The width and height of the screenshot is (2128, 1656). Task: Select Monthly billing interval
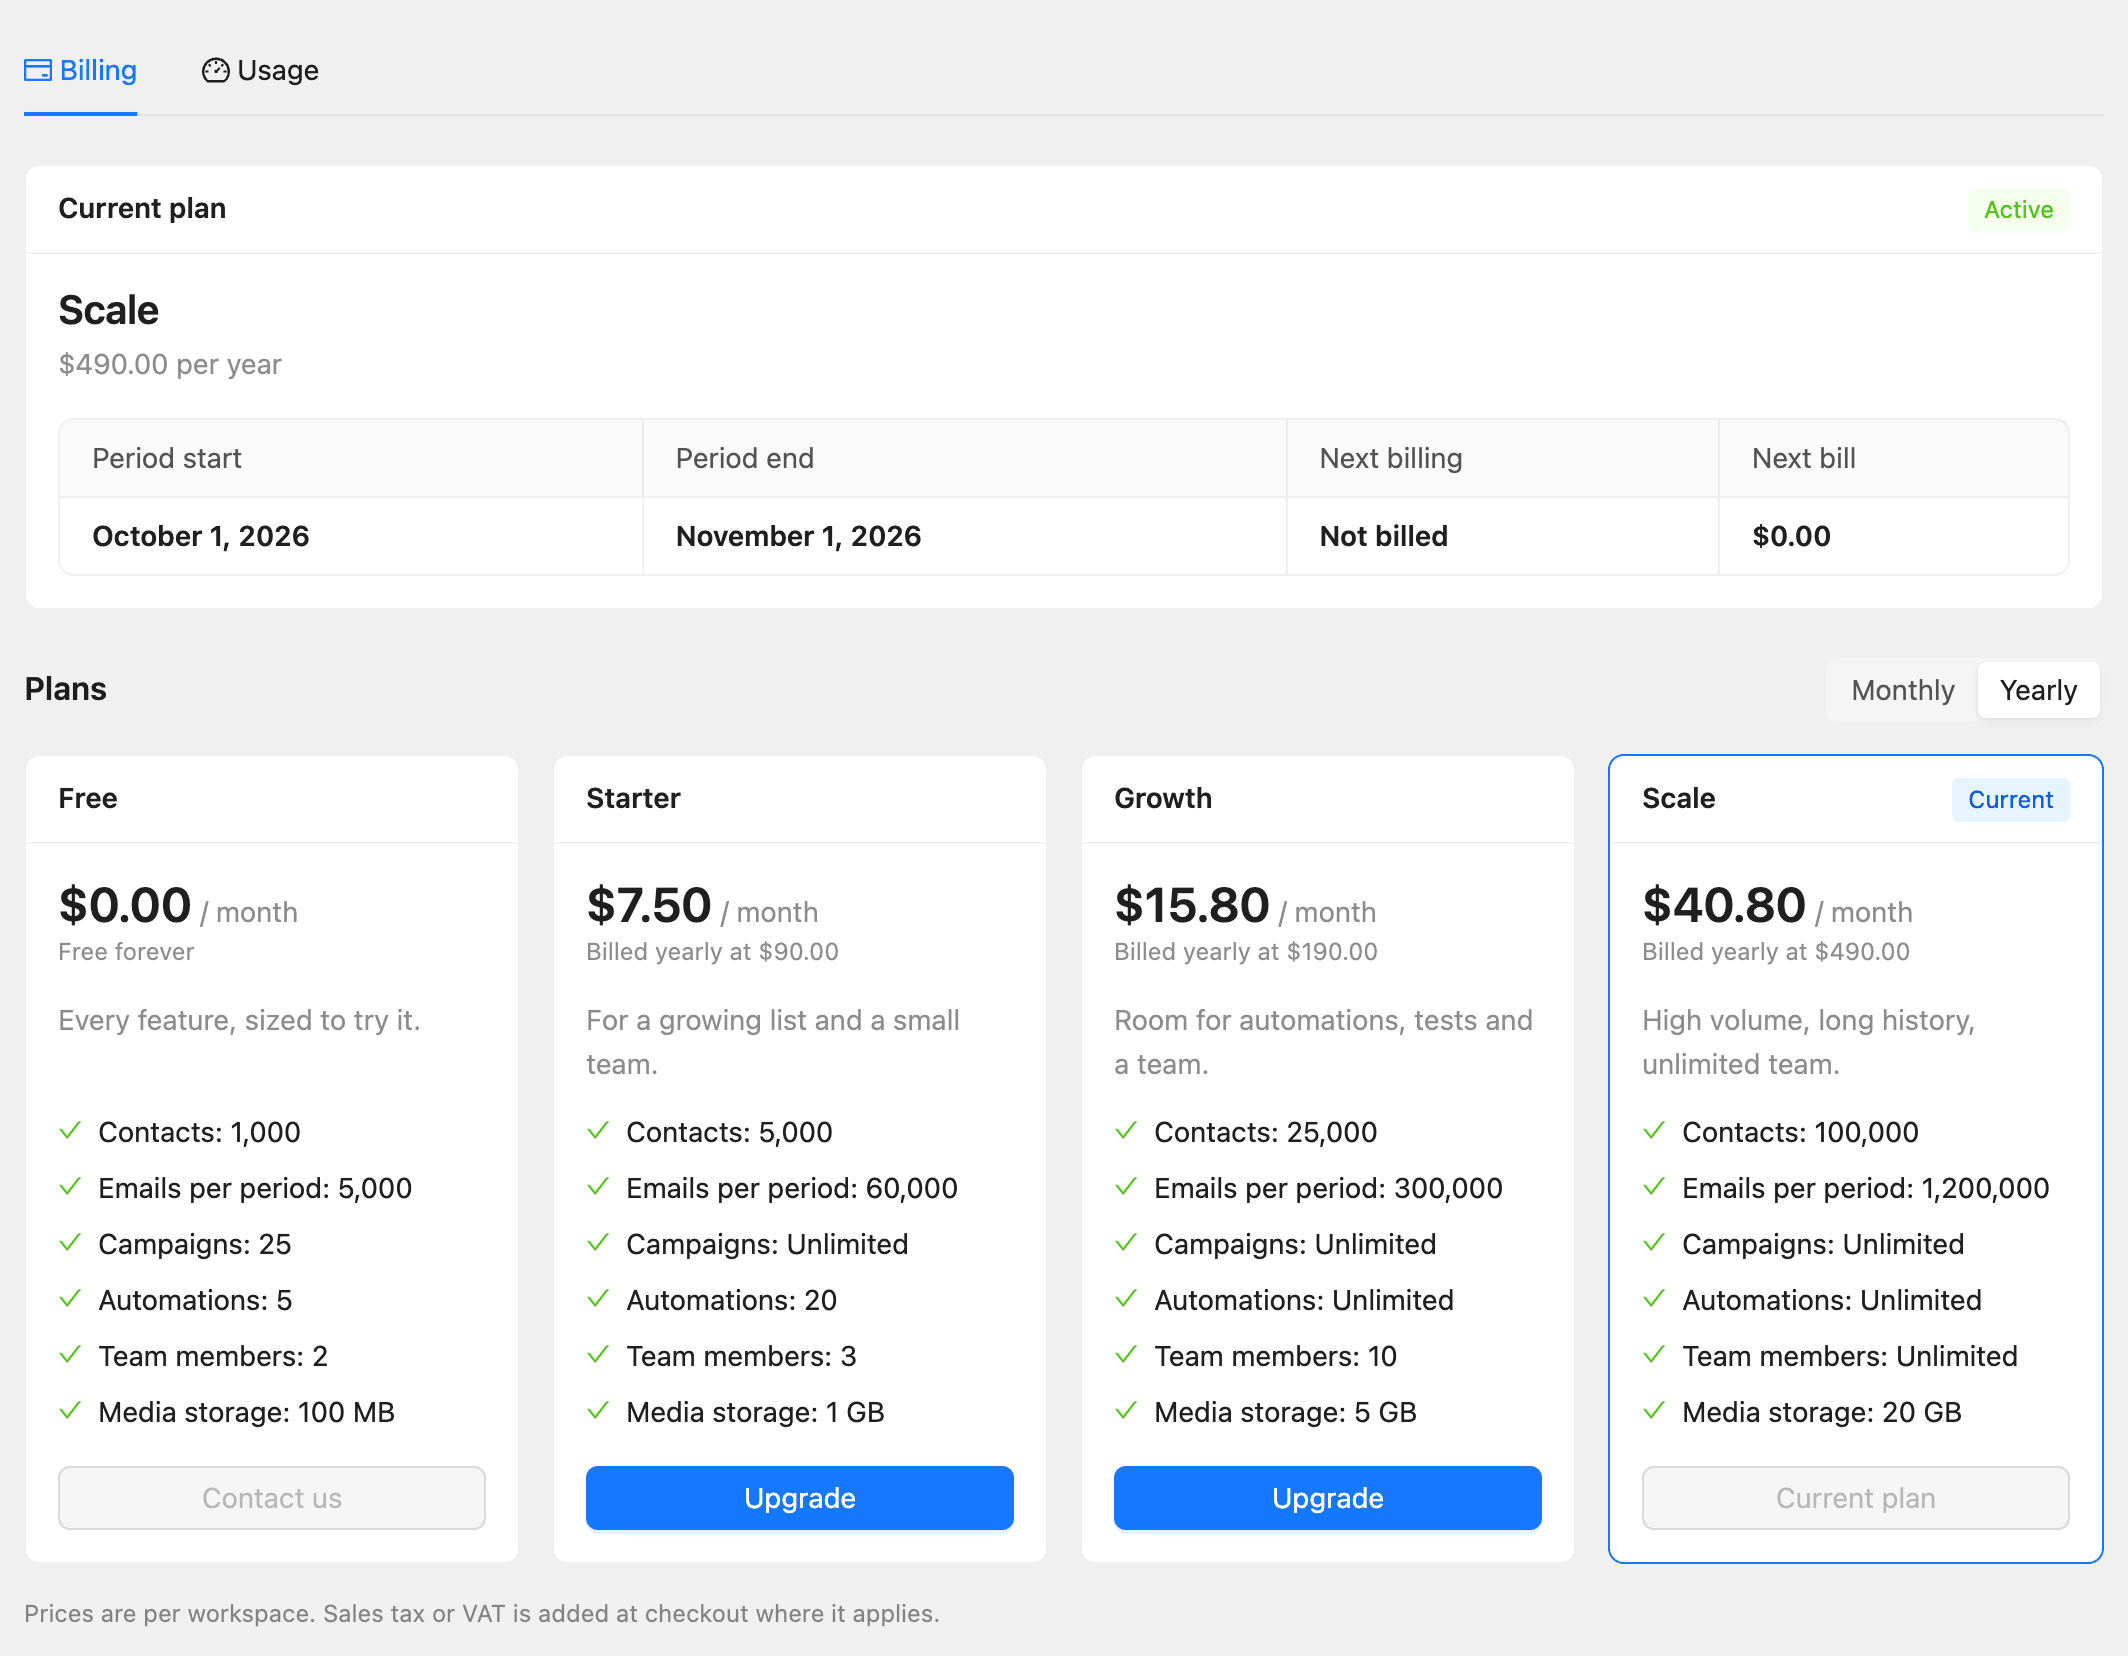click(1902, 690)
